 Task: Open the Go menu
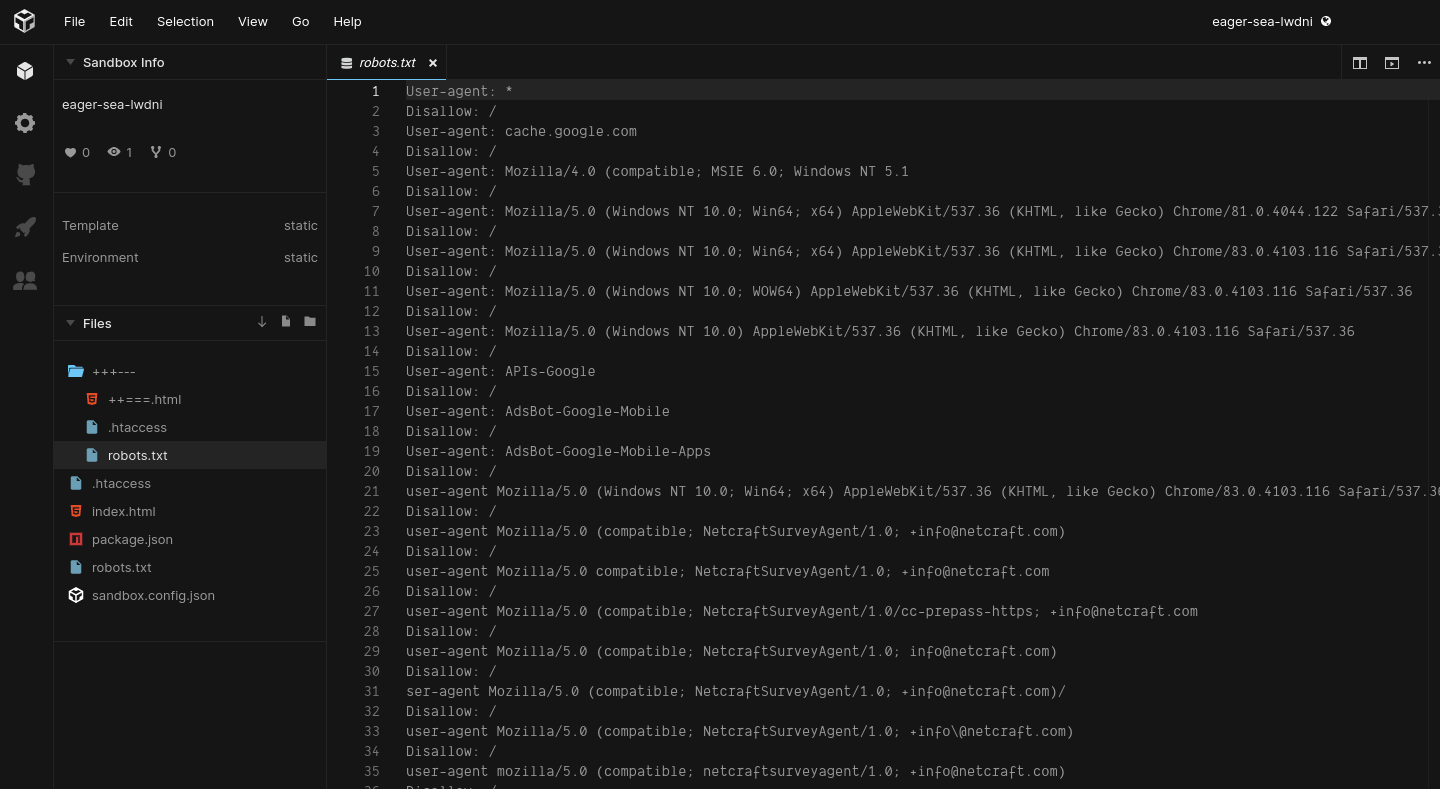pos(300,21)
